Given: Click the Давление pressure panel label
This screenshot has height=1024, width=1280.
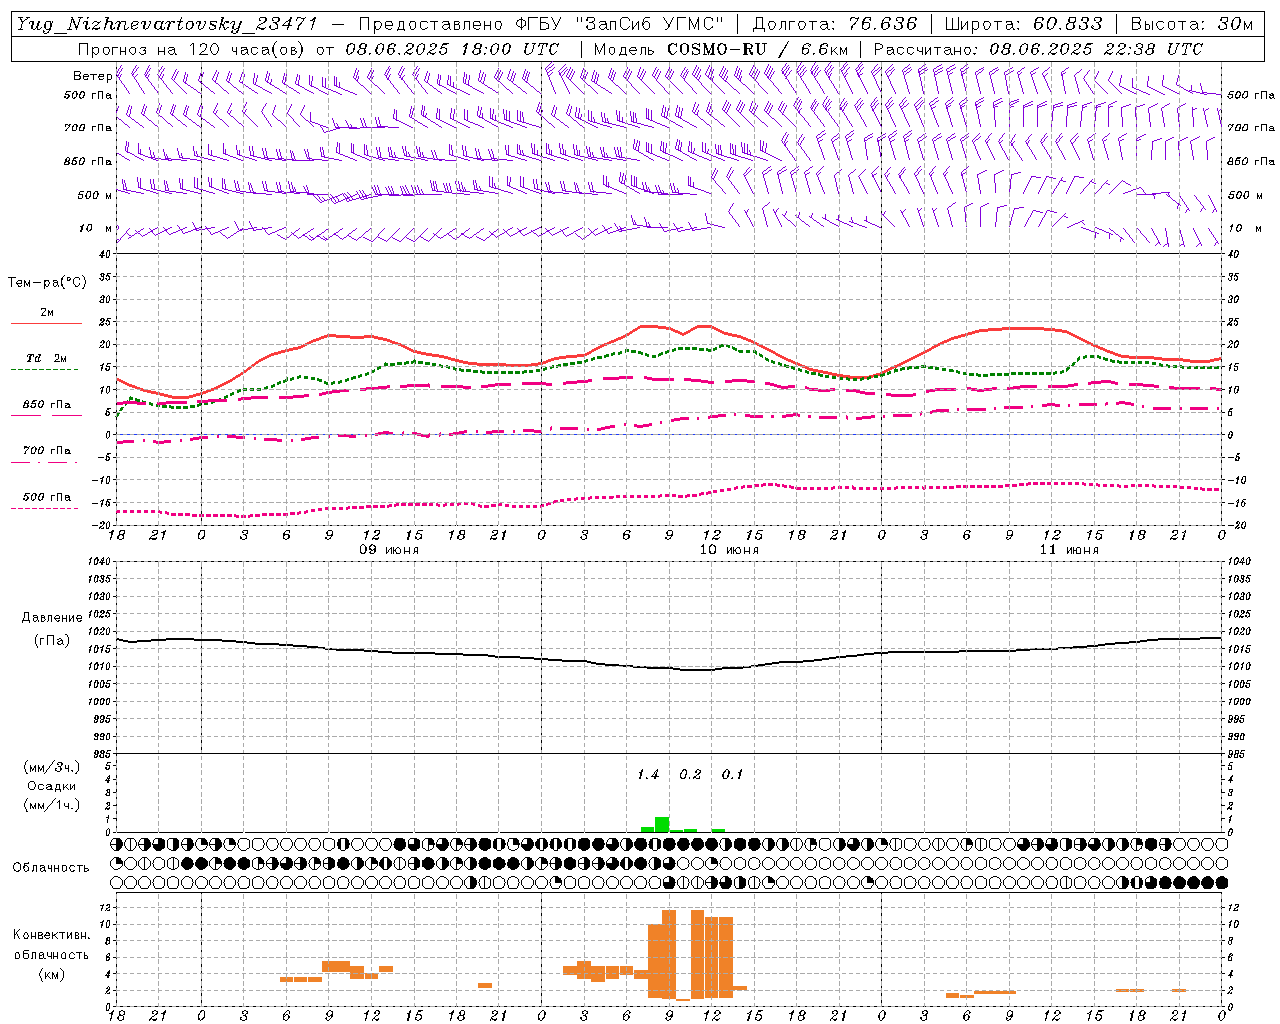Looking at the screenshot, I should click(x=52, y=618).
